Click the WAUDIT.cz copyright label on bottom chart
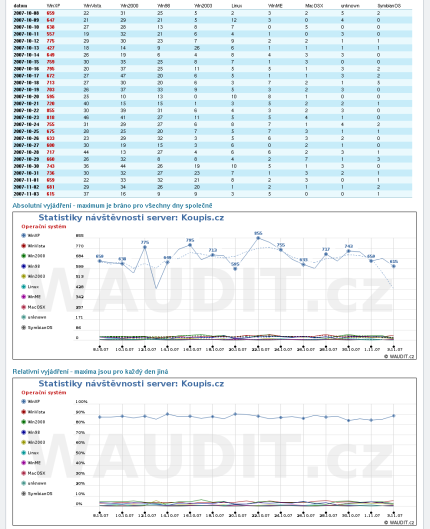430x529 pixels. 399,522
